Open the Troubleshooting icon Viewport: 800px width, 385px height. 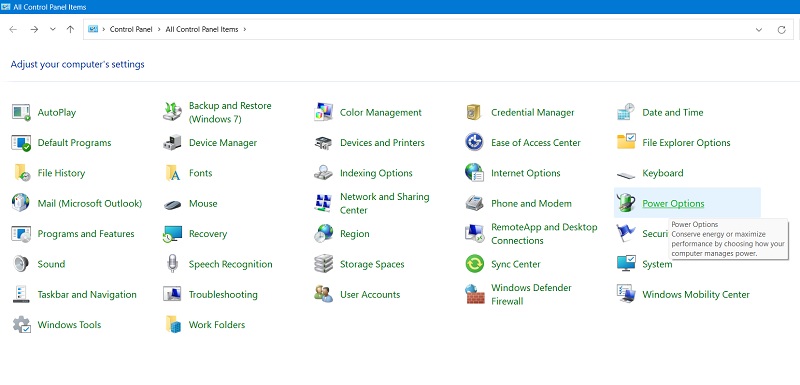[x=172, y=294]
